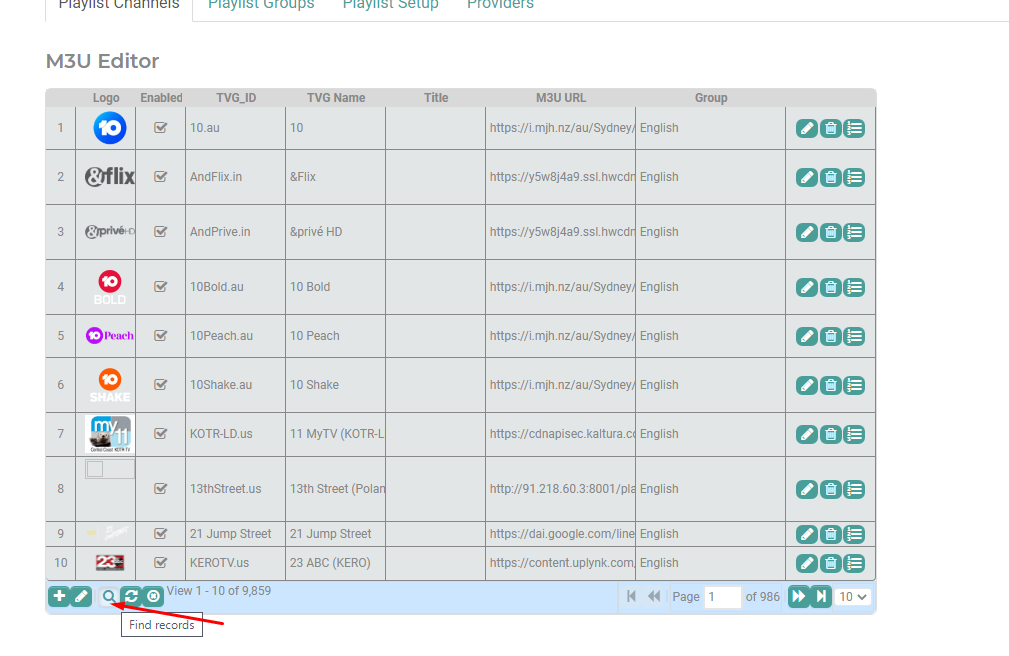Open list options for 10.au row

[x=855, y=128]
